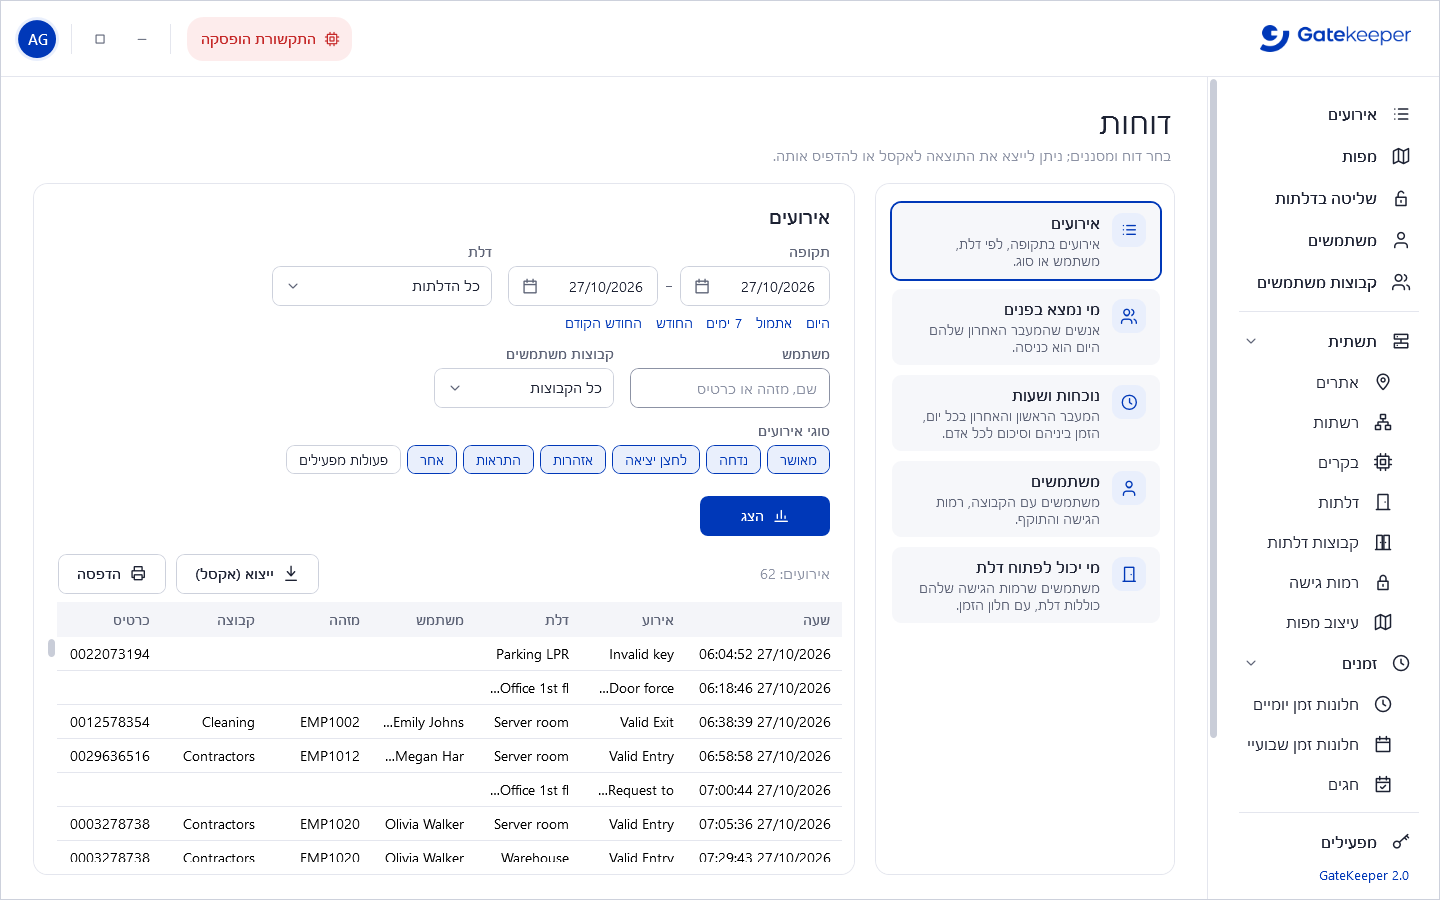Go to דלתות door icon in sidebar
This screenshot has width=1440, height=900.
click(x=1383, y=502)
